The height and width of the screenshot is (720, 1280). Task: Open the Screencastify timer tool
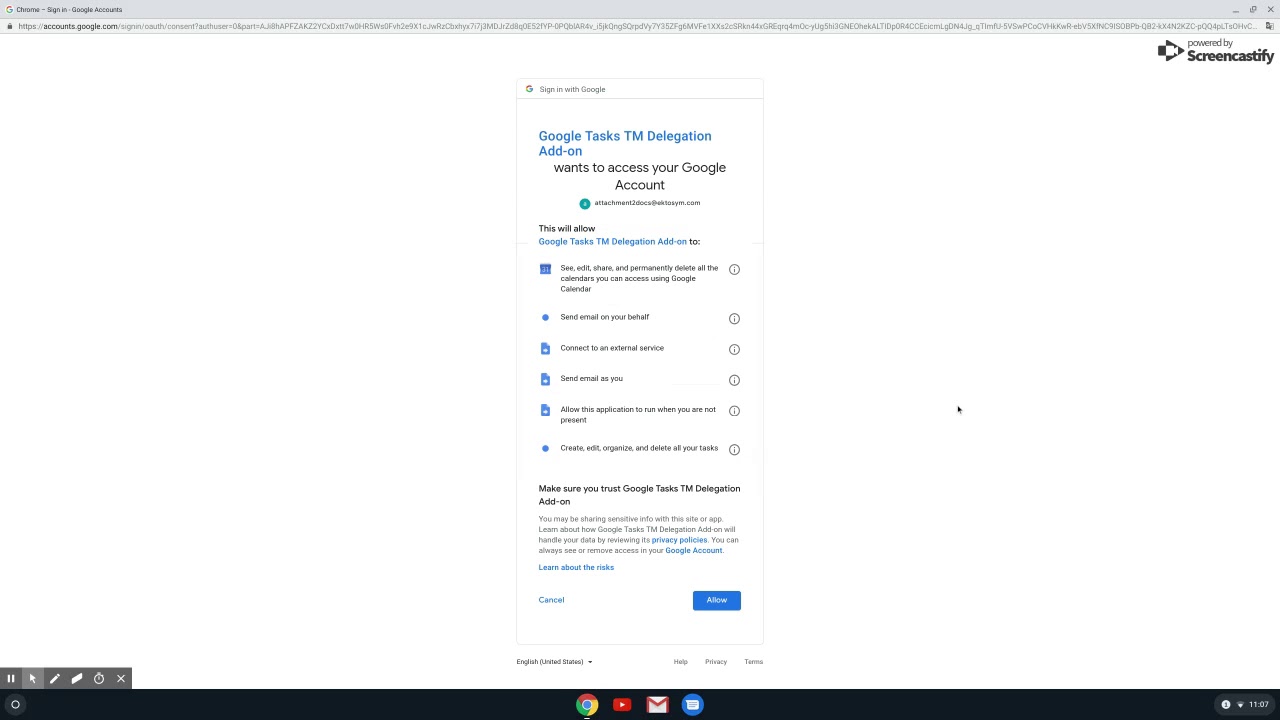[99, 679]
